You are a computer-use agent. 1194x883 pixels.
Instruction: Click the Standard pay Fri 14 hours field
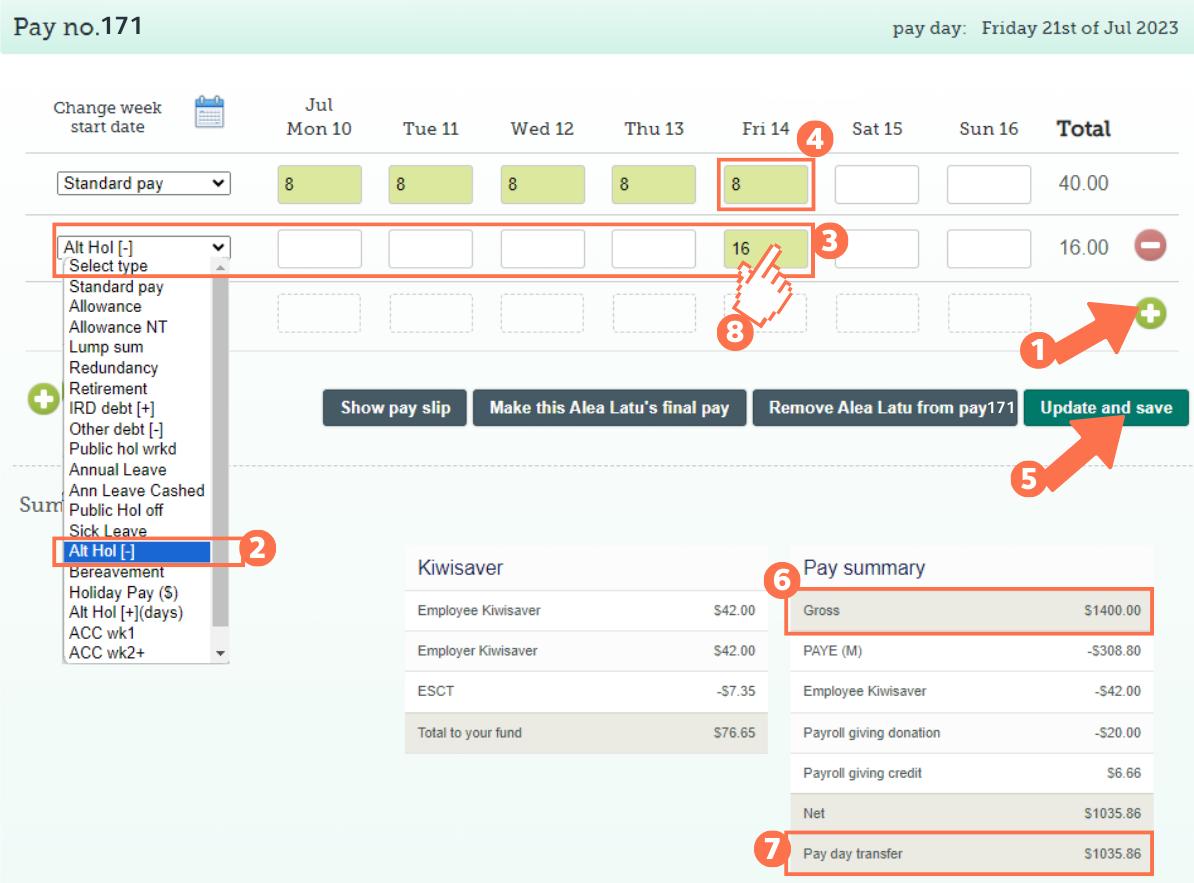765,185
